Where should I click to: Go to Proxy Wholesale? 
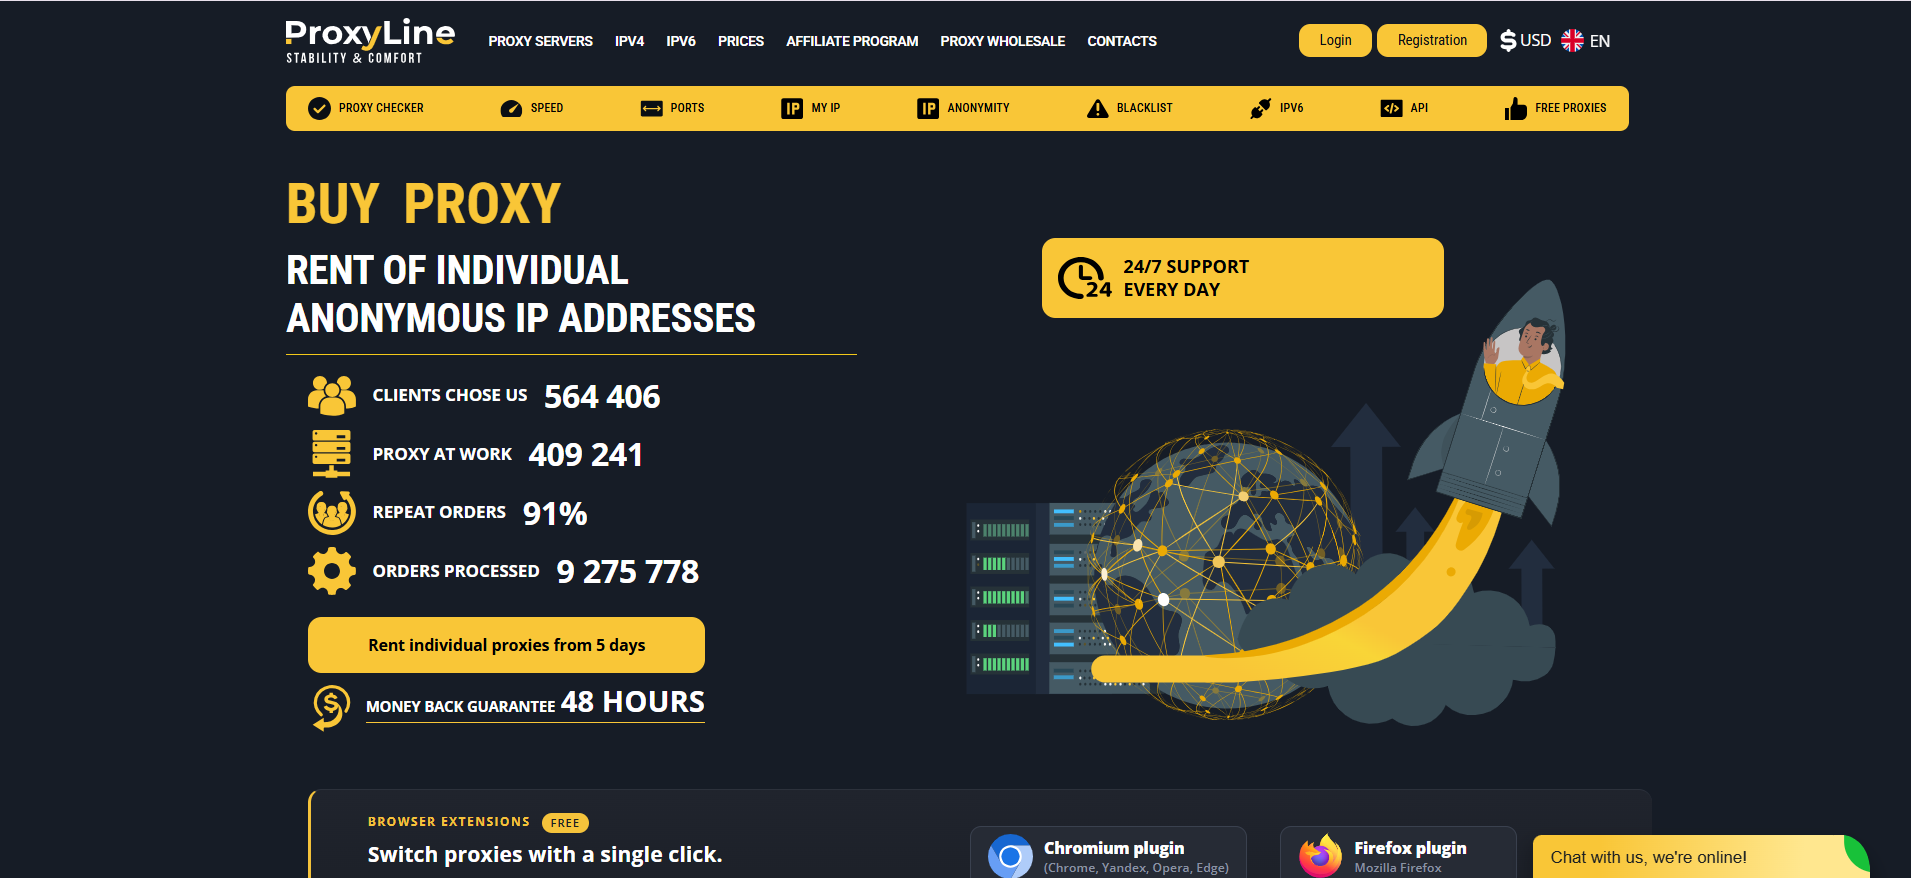[1002, 41]
